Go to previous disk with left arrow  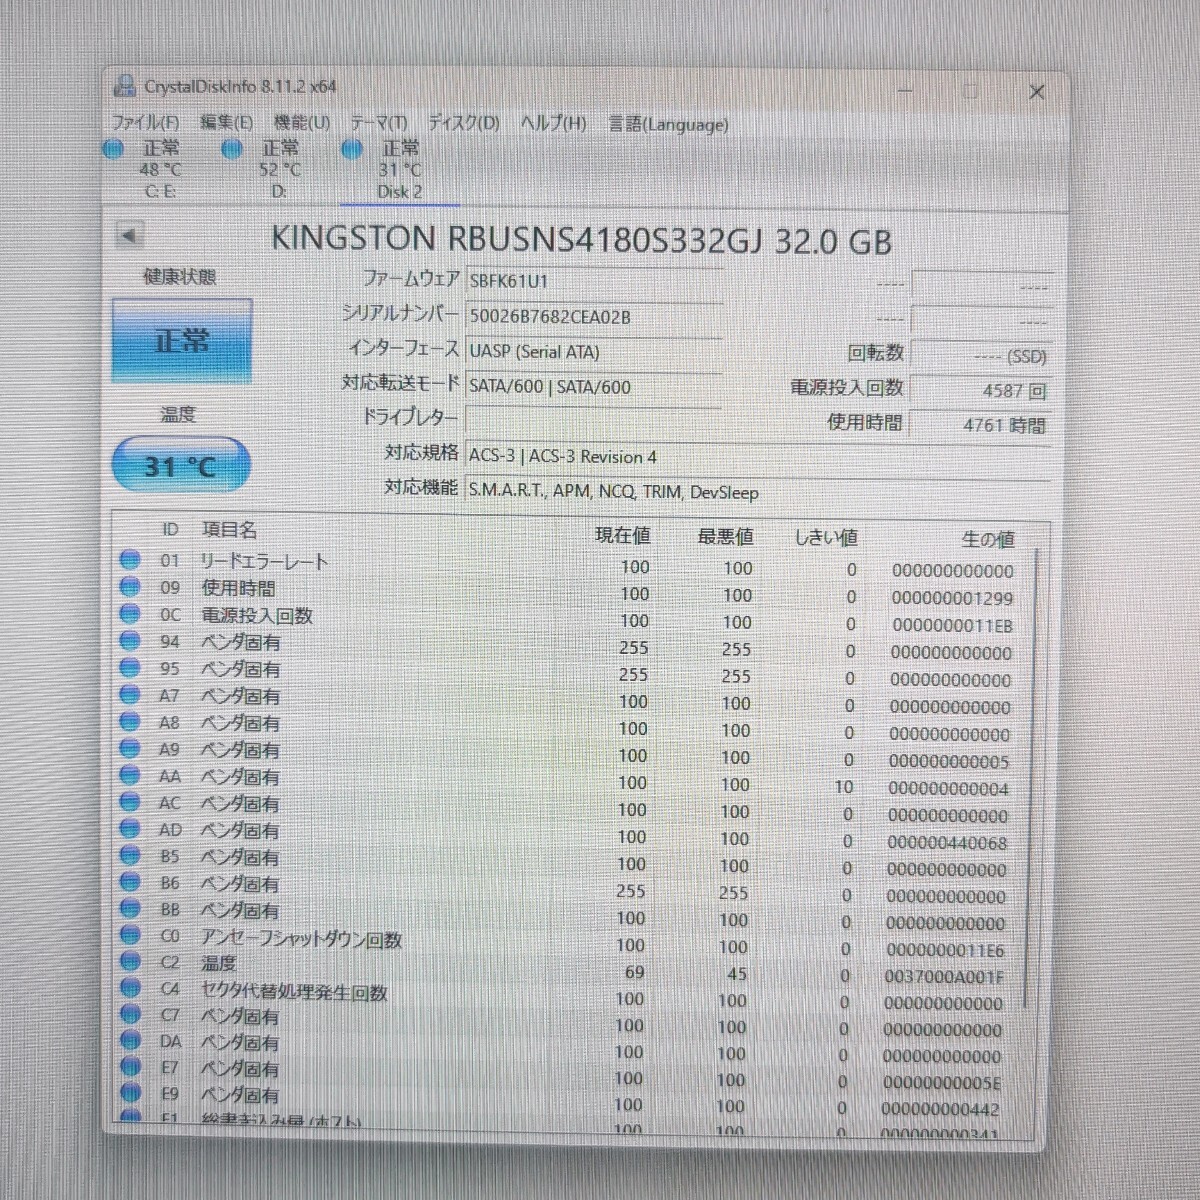pos(129,236)
